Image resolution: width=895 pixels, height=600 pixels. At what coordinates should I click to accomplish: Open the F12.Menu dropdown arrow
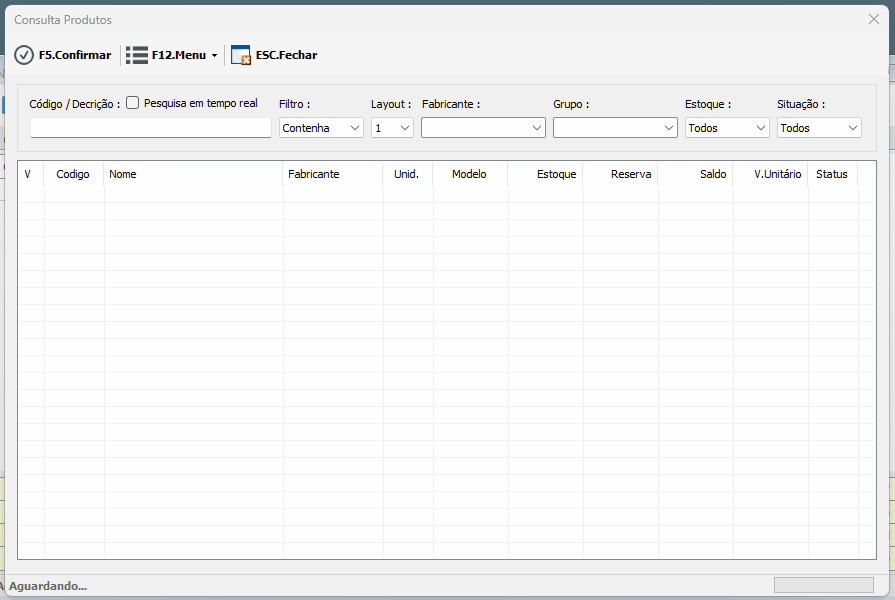coord(214,56)
